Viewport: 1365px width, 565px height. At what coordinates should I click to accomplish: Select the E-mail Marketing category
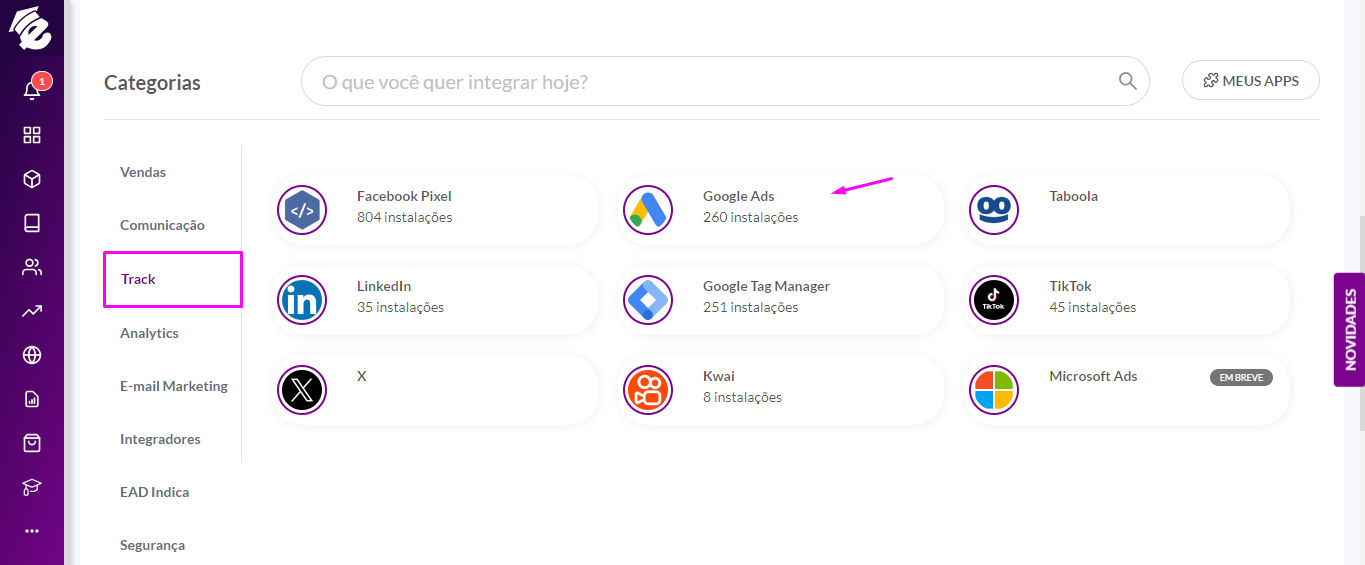(x=174, y=386)
